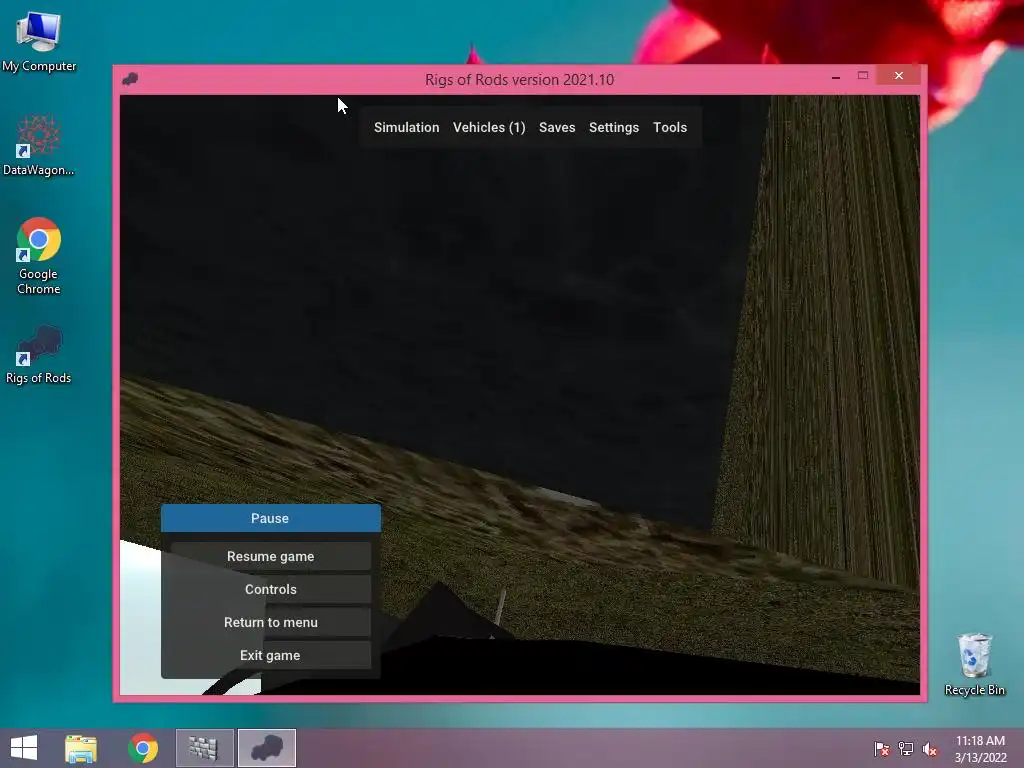Launch Chrome from the taskbar

coord(143,748)
